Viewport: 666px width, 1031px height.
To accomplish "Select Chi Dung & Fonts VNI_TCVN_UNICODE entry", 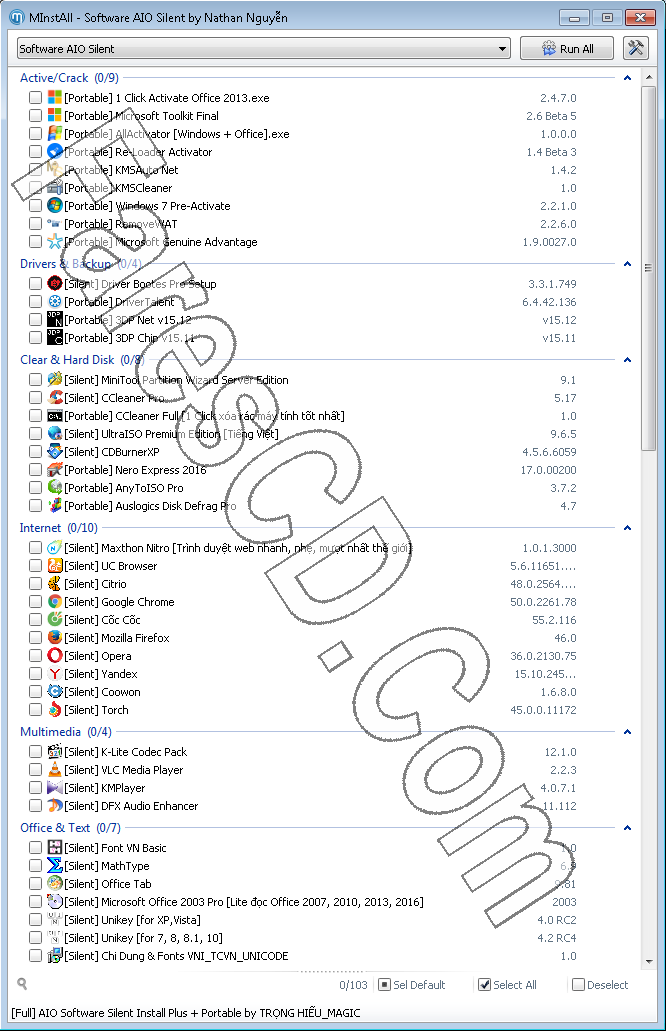I will [x=176, y=955].
